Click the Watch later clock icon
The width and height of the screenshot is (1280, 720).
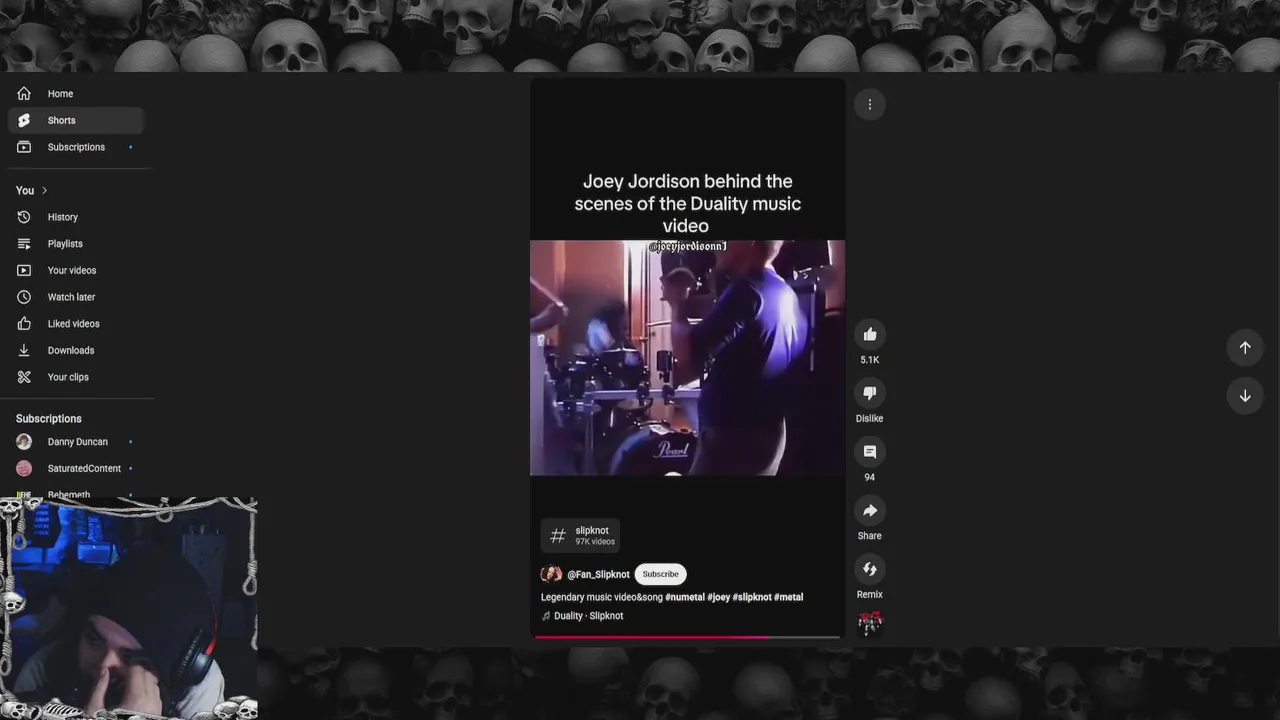24,297
